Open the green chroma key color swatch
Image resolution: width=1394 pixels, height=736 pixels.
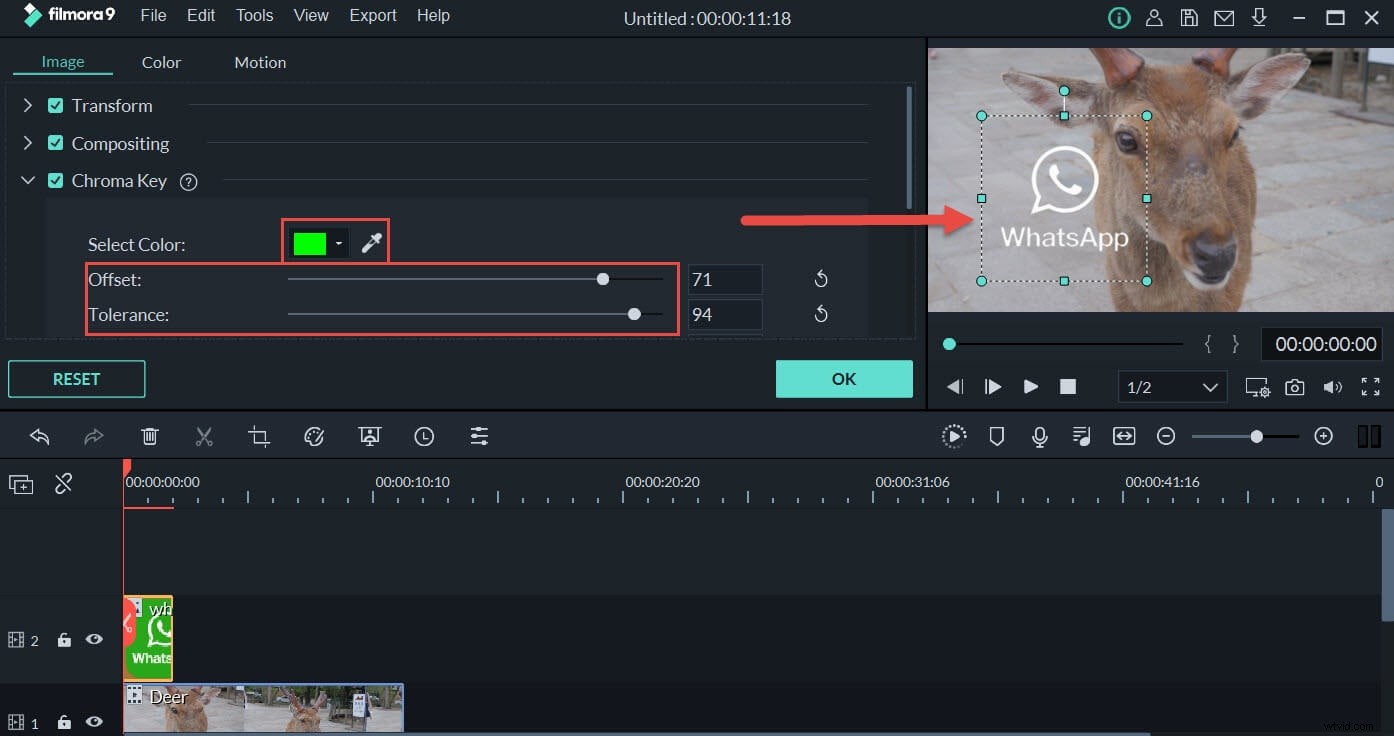click(x=311, y=241)
